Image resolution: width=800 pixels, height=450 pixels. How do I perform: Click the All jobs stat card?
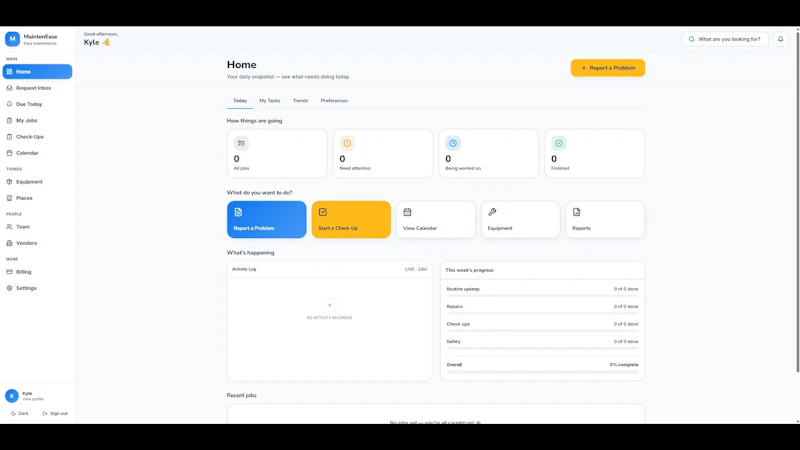point(277,154)
